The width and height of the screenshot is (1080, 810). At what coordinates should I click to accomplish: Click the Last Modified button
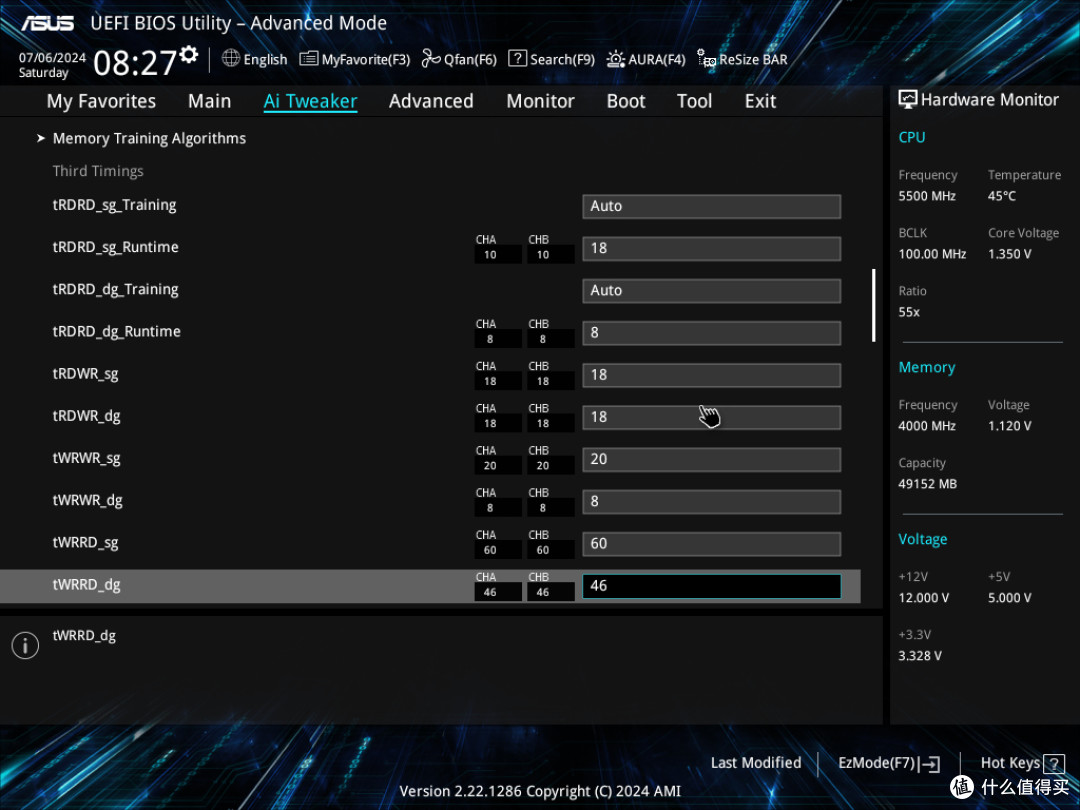756,763
